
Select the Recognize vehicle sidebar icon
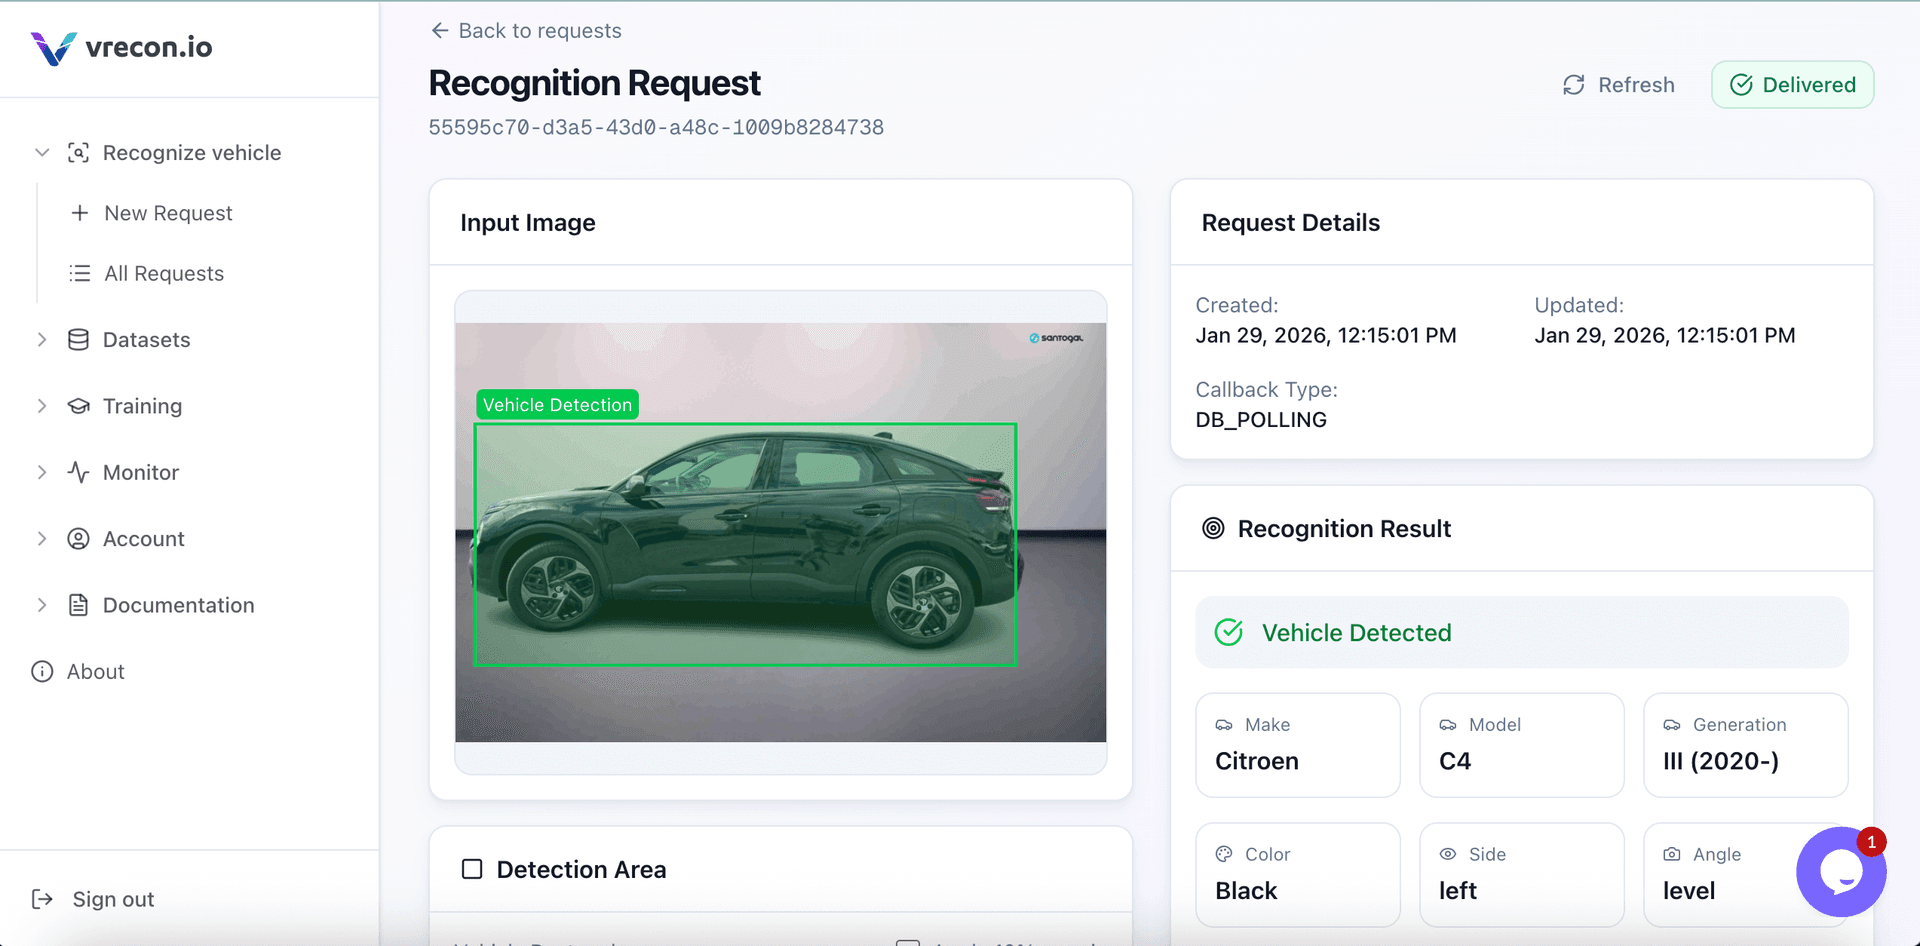(x=79, y=152)
